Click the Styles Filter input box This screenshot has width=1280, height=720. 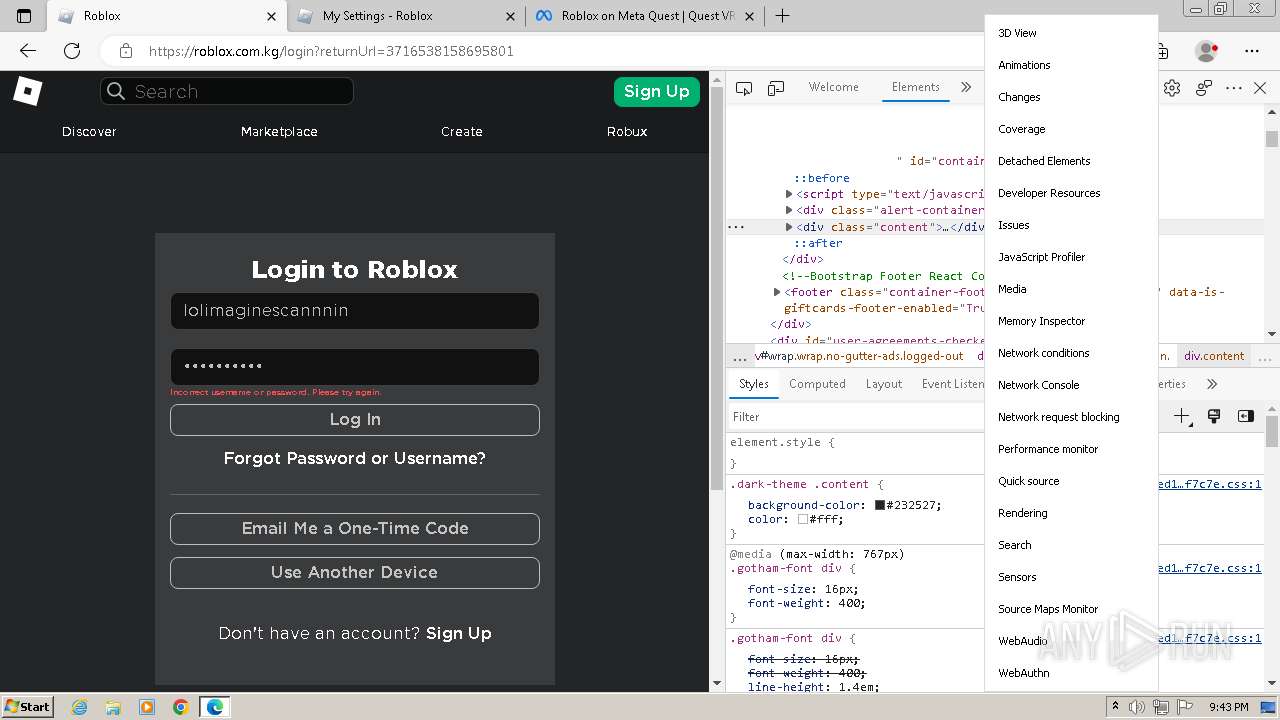tap(856, 417)
